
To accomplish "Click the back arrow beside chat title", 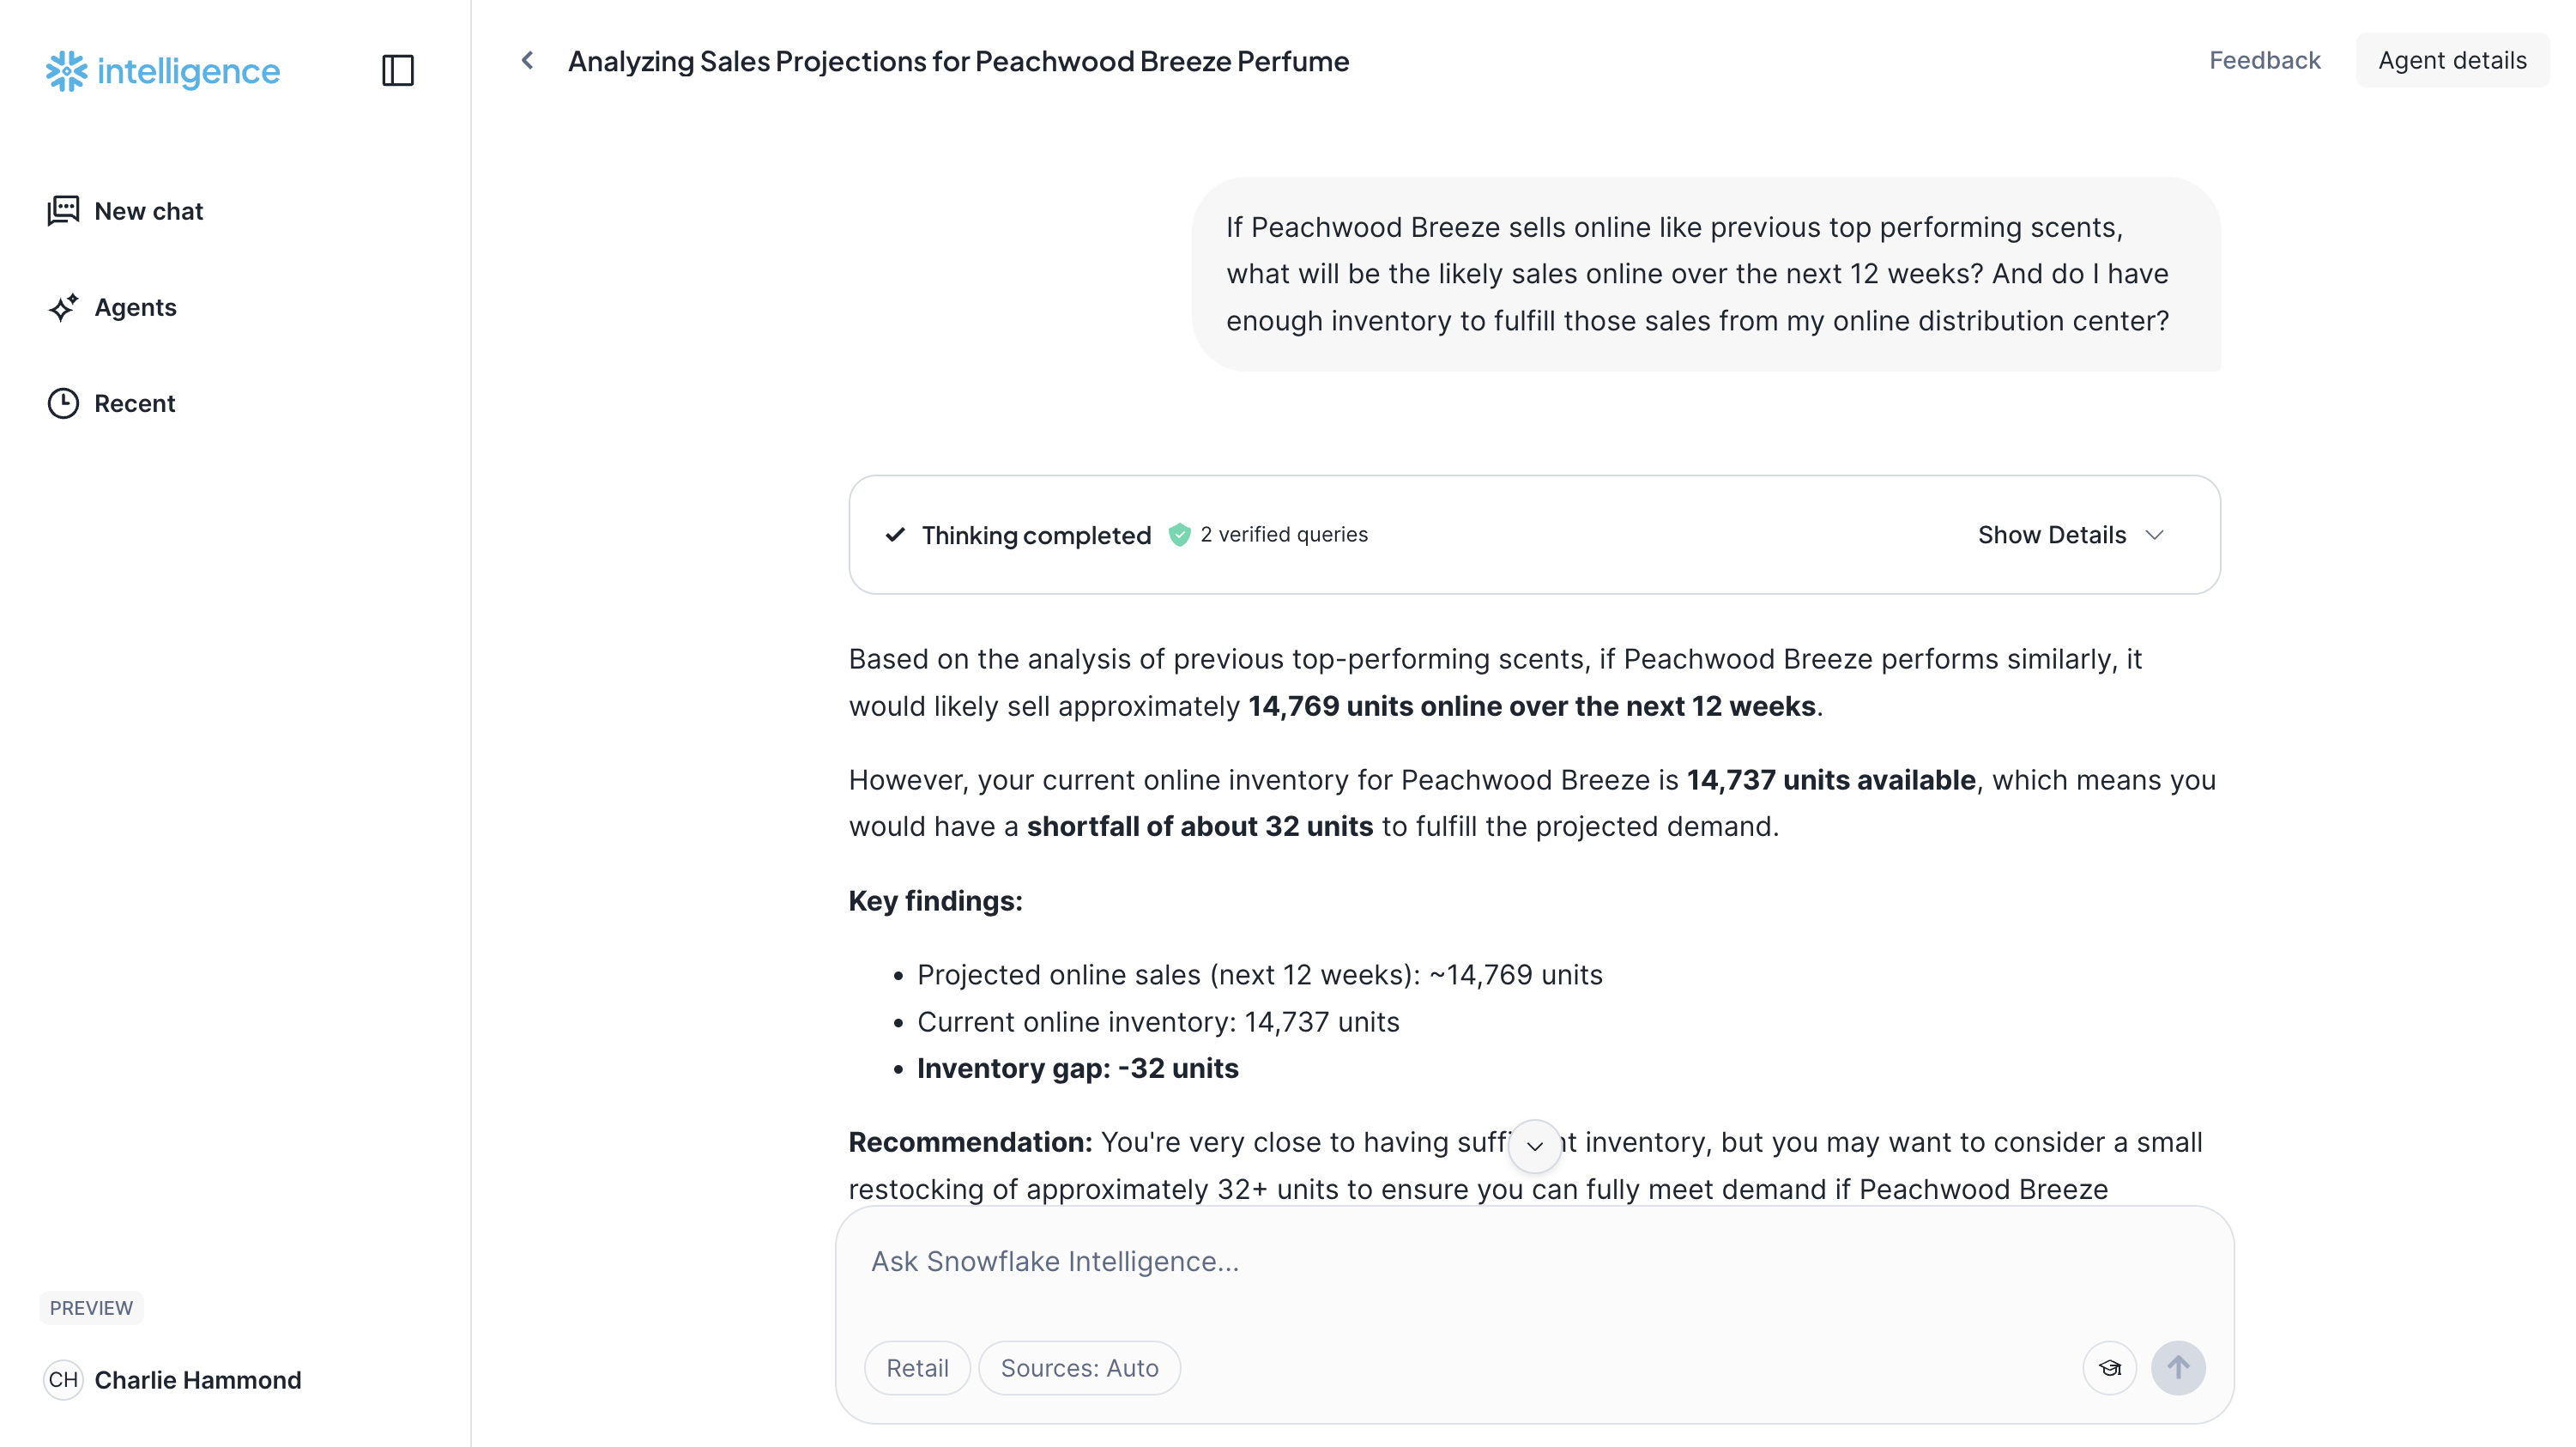I will click(527, 61).
